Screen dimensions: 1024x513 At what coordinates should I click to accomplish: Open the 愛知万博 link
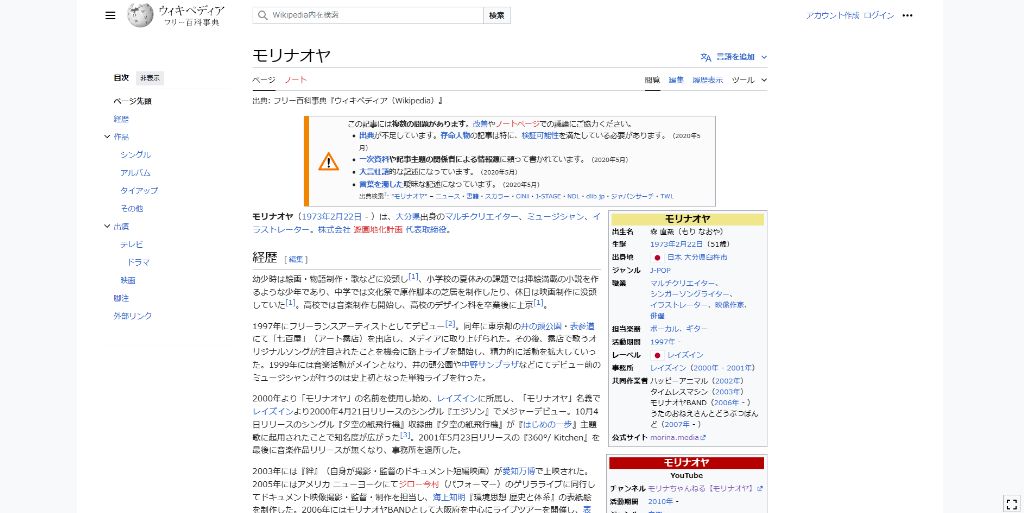(x=519, y=471)
